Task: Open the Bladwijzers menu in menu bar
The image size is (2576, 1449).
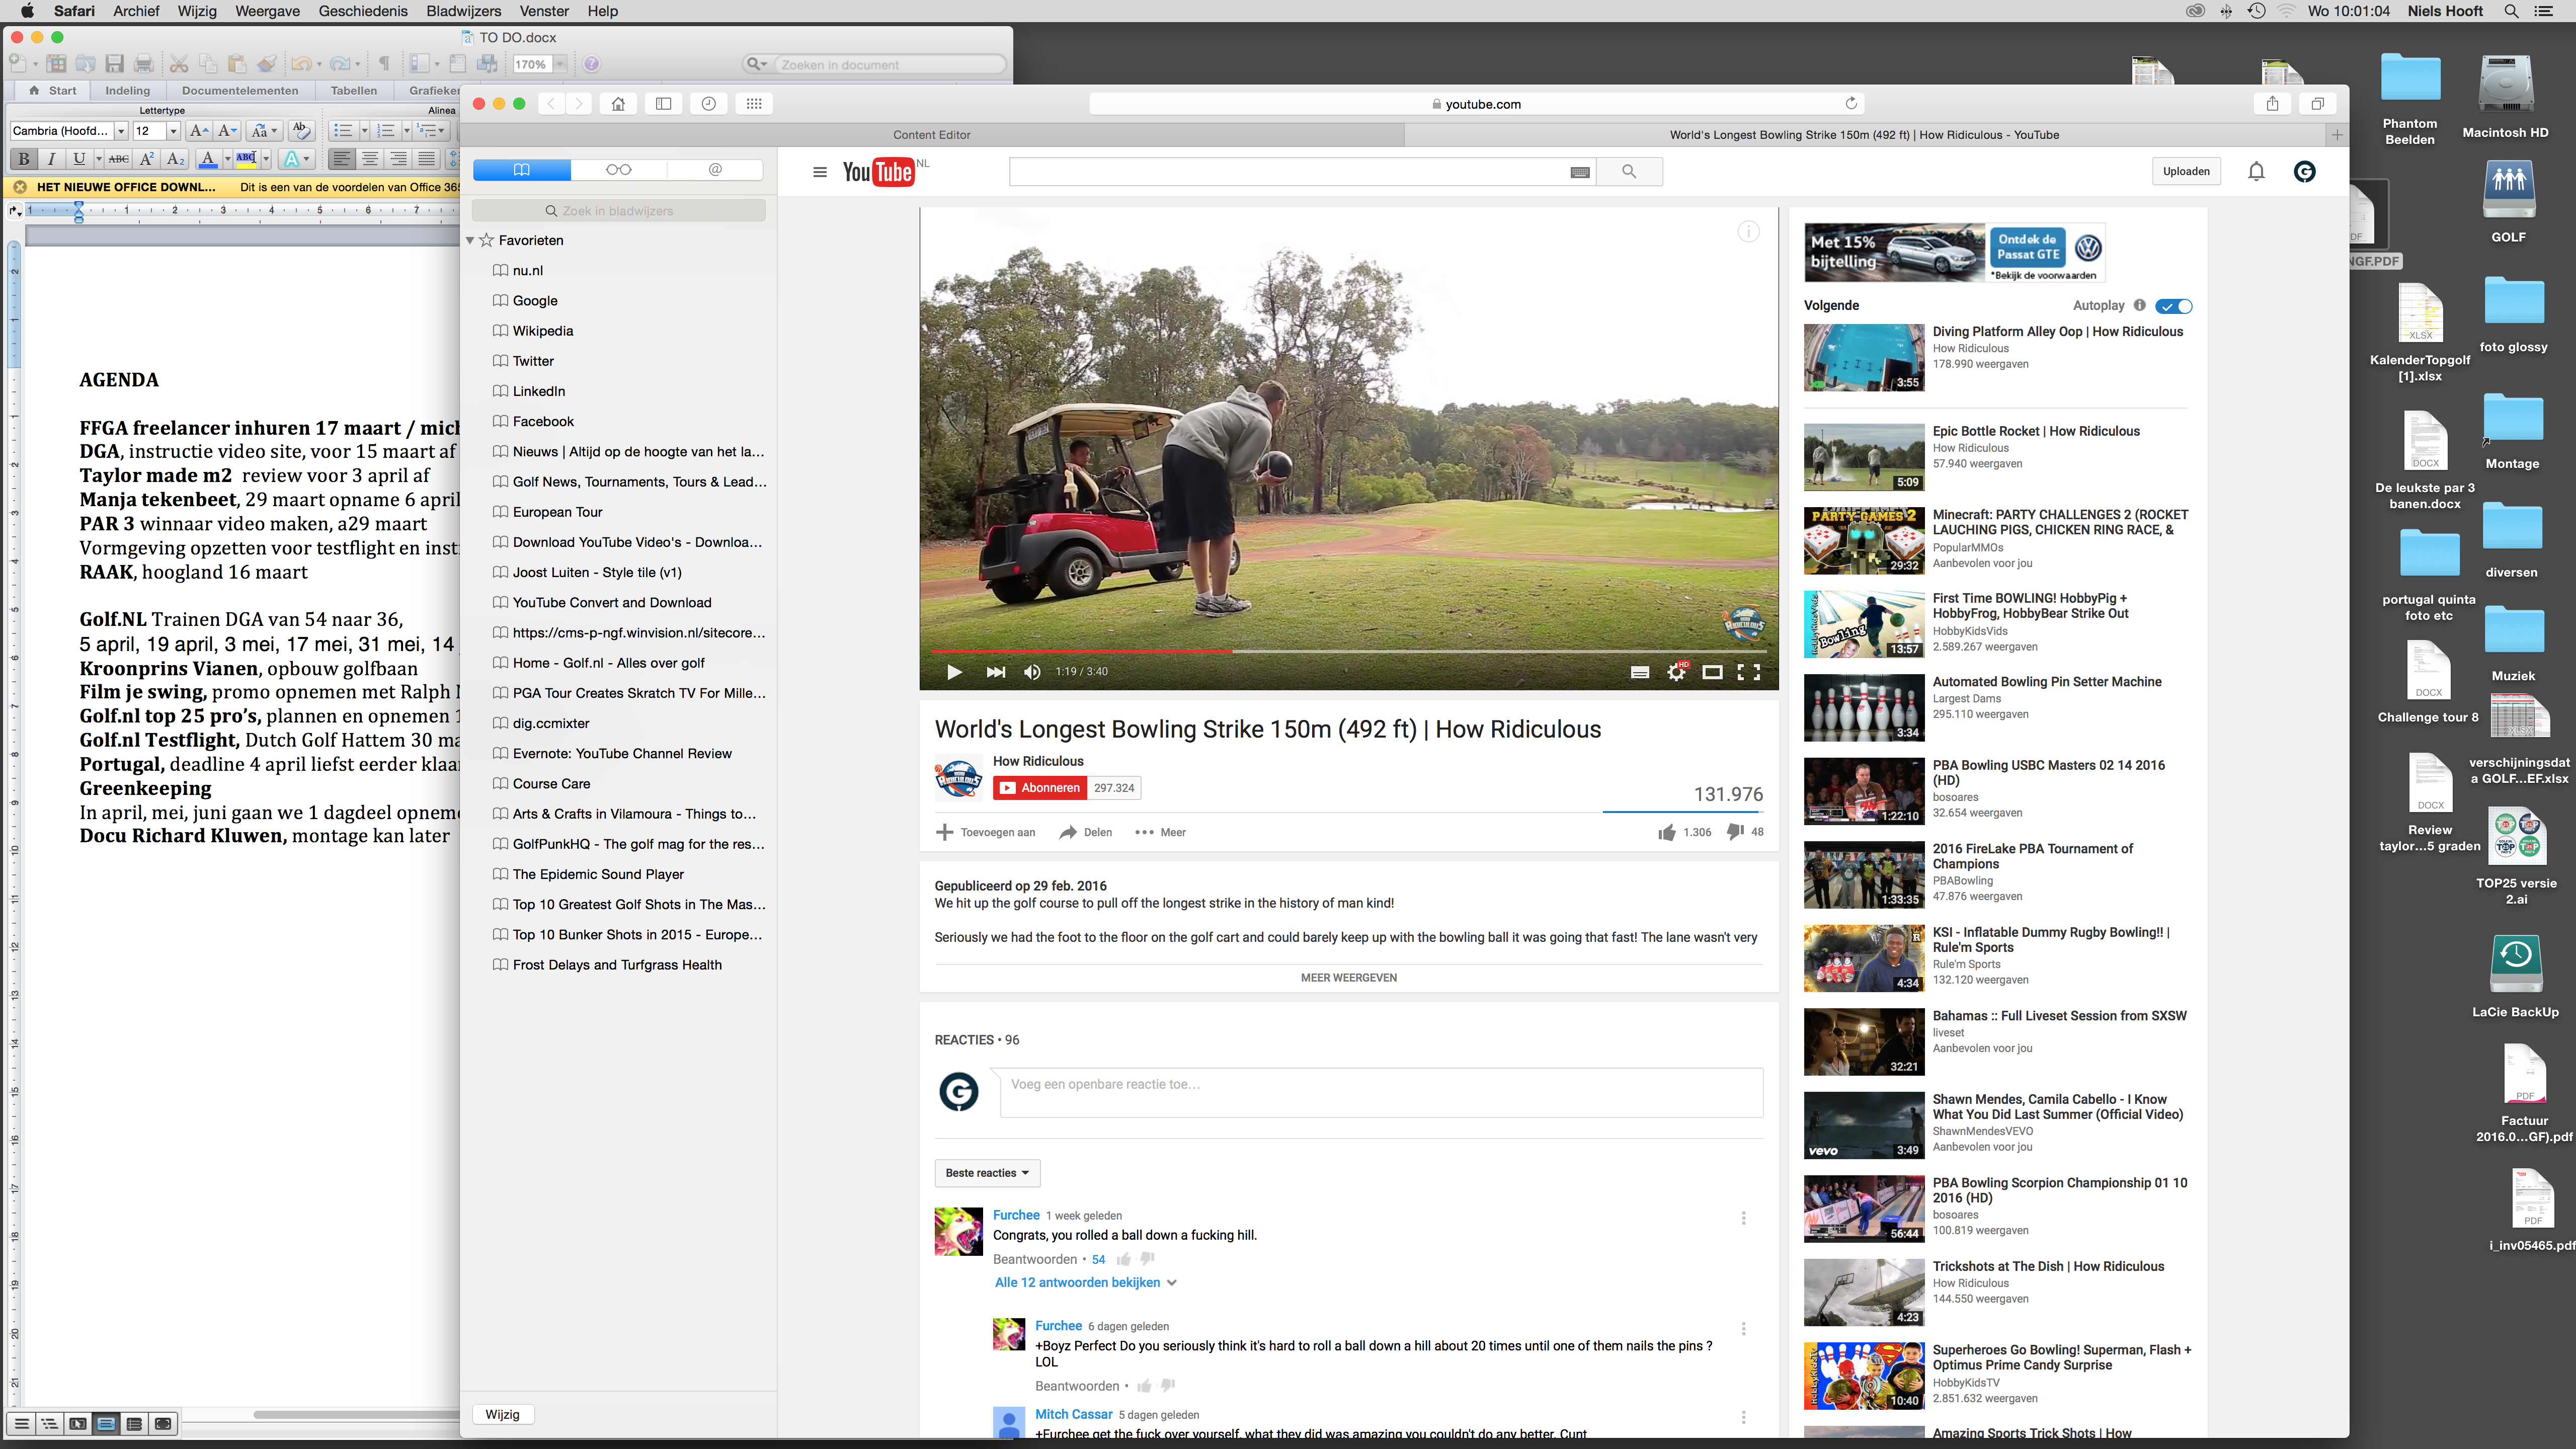Action: point(463,11)
